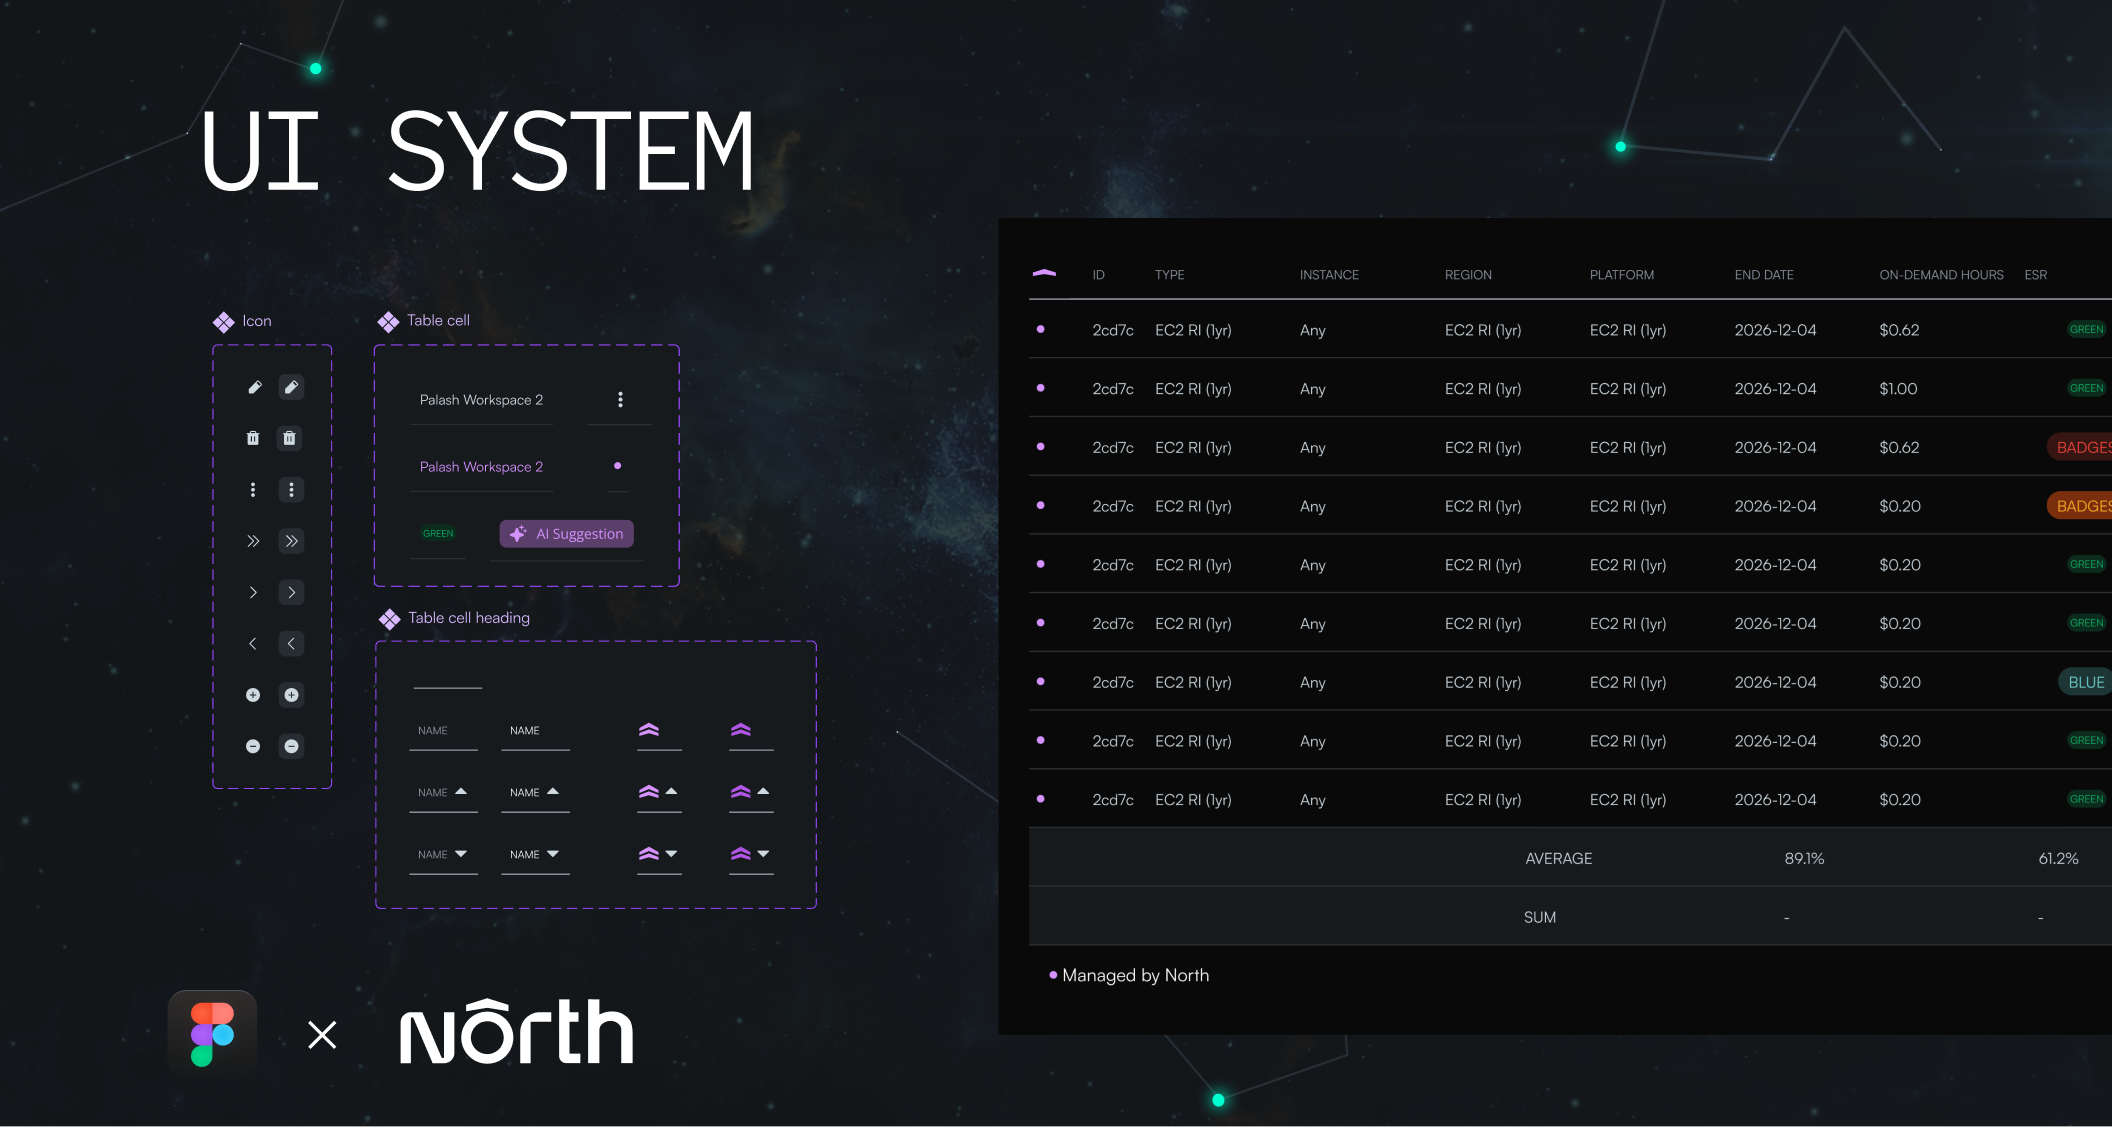This screenshot has width=2112, height=1127.
Task: Sort by the END DATE column header
Action: [1764, 275]
